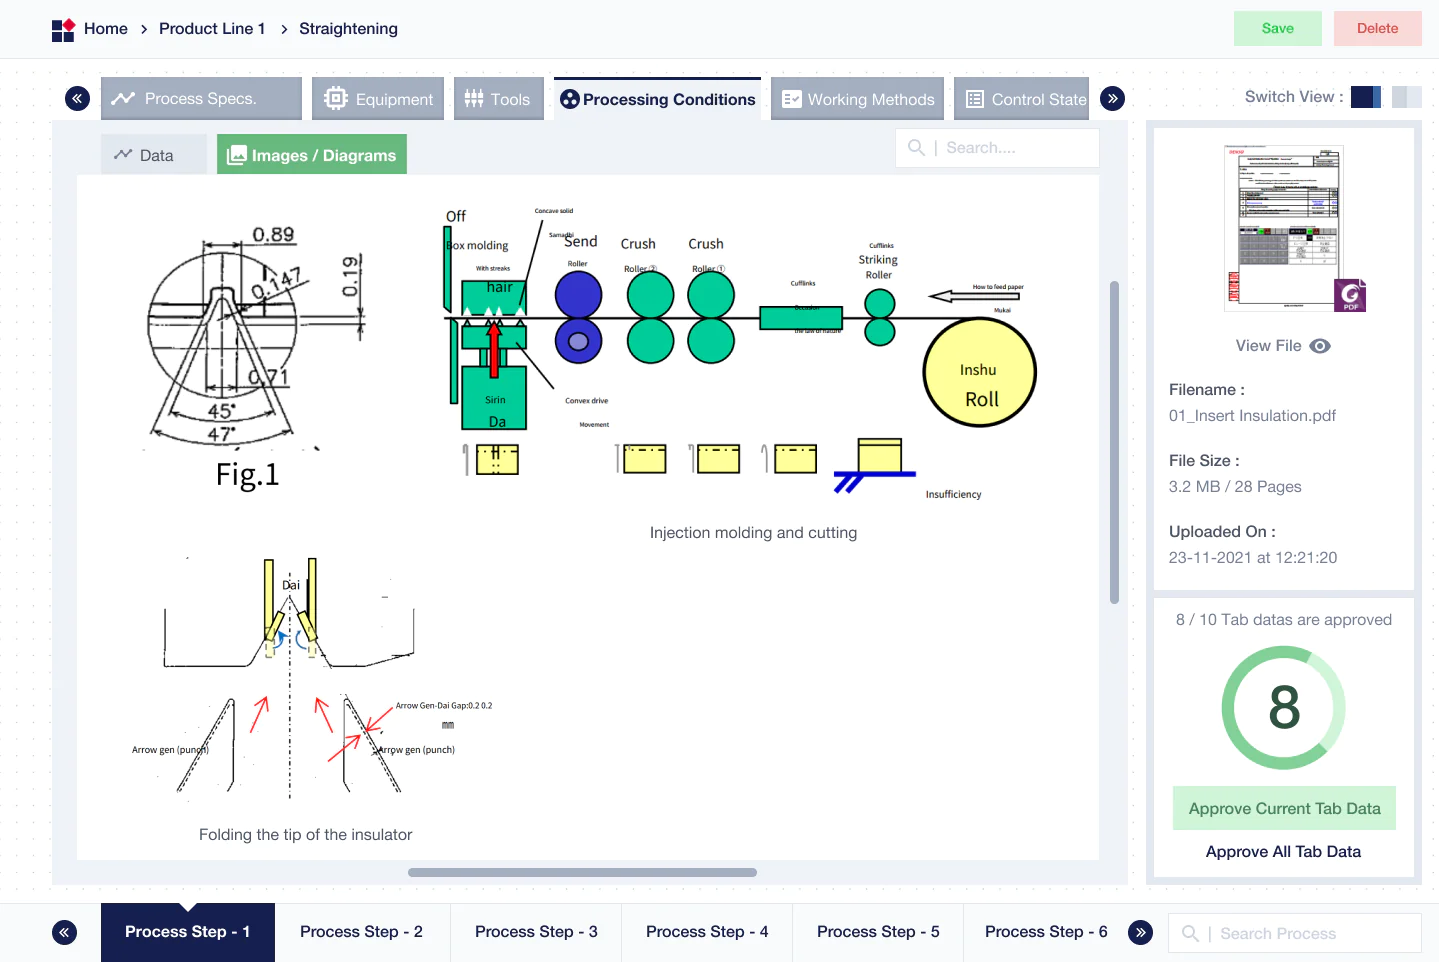Click the magnifier icon in Search Process
Viewport: 1439px width, 962px height.
click(x=1190, y=933)
